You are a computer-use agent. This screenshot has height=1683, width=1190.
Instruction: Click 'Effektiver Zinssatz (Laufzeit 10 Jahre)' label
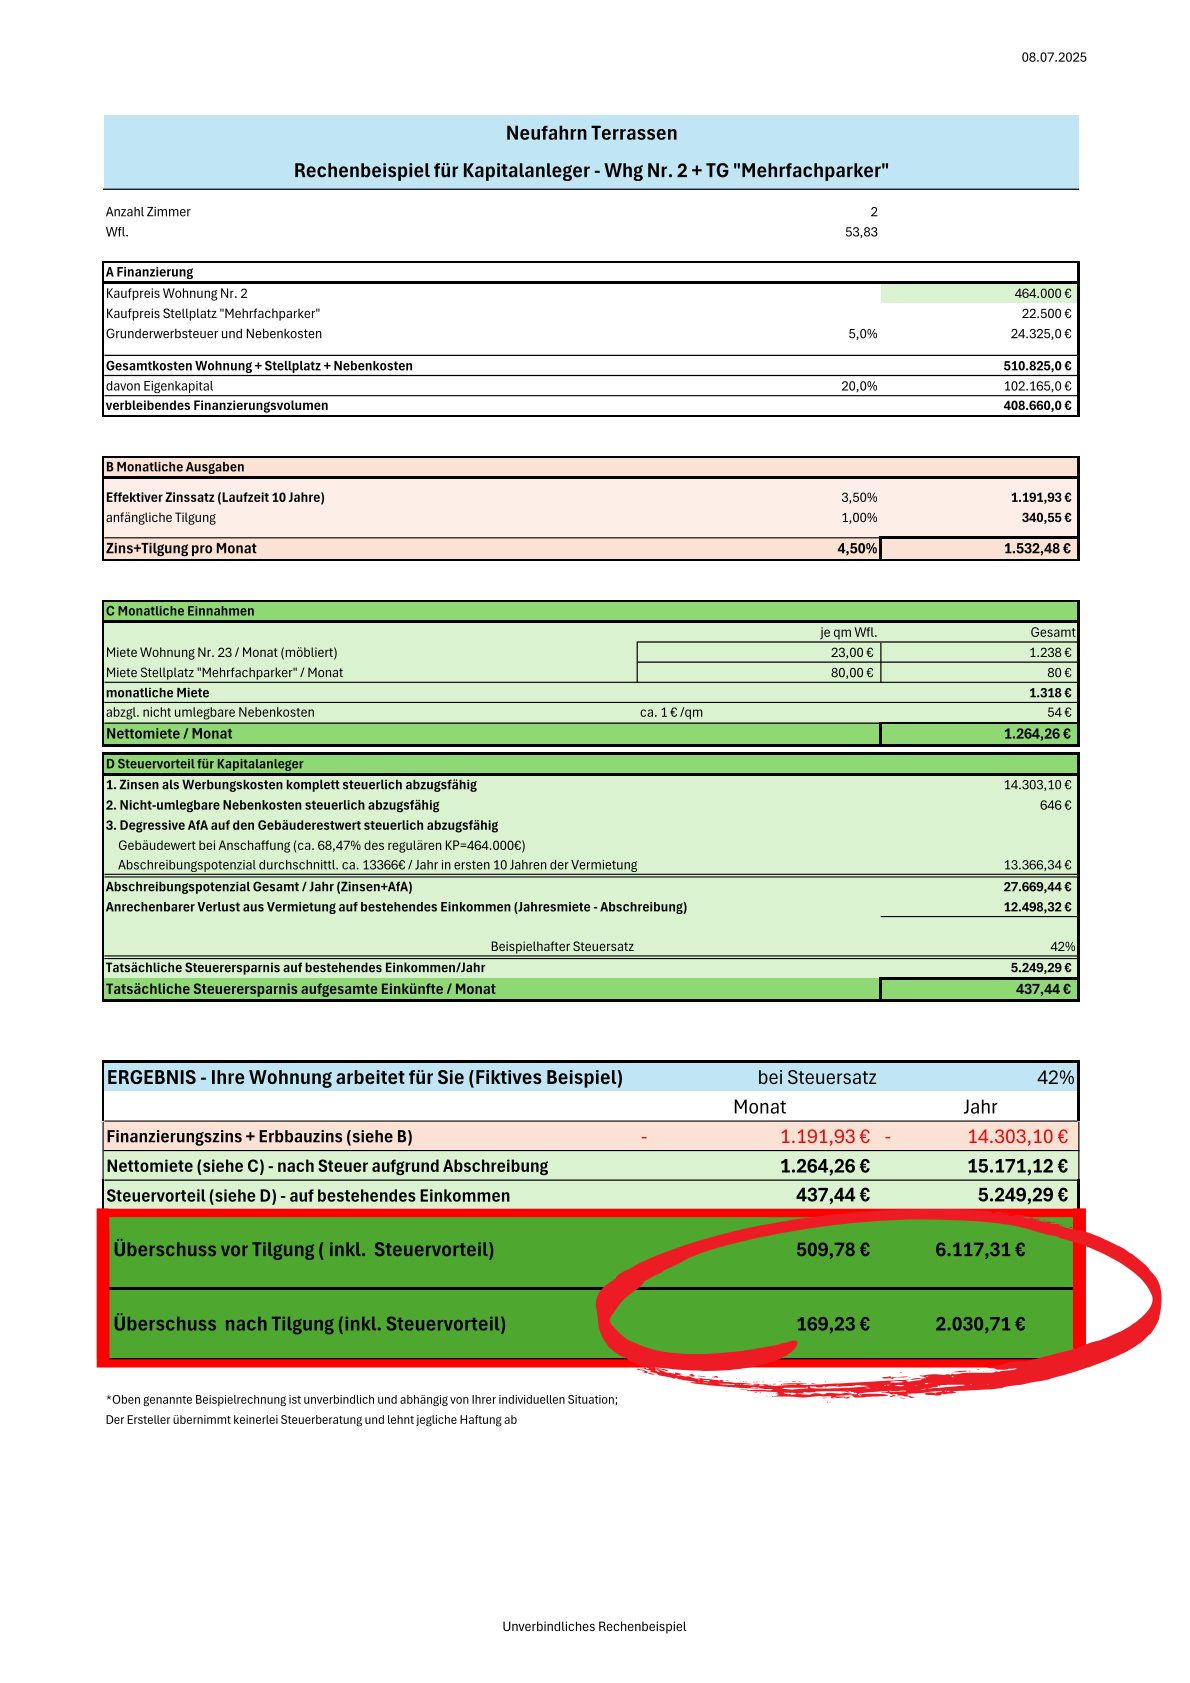tap(215, 497)
